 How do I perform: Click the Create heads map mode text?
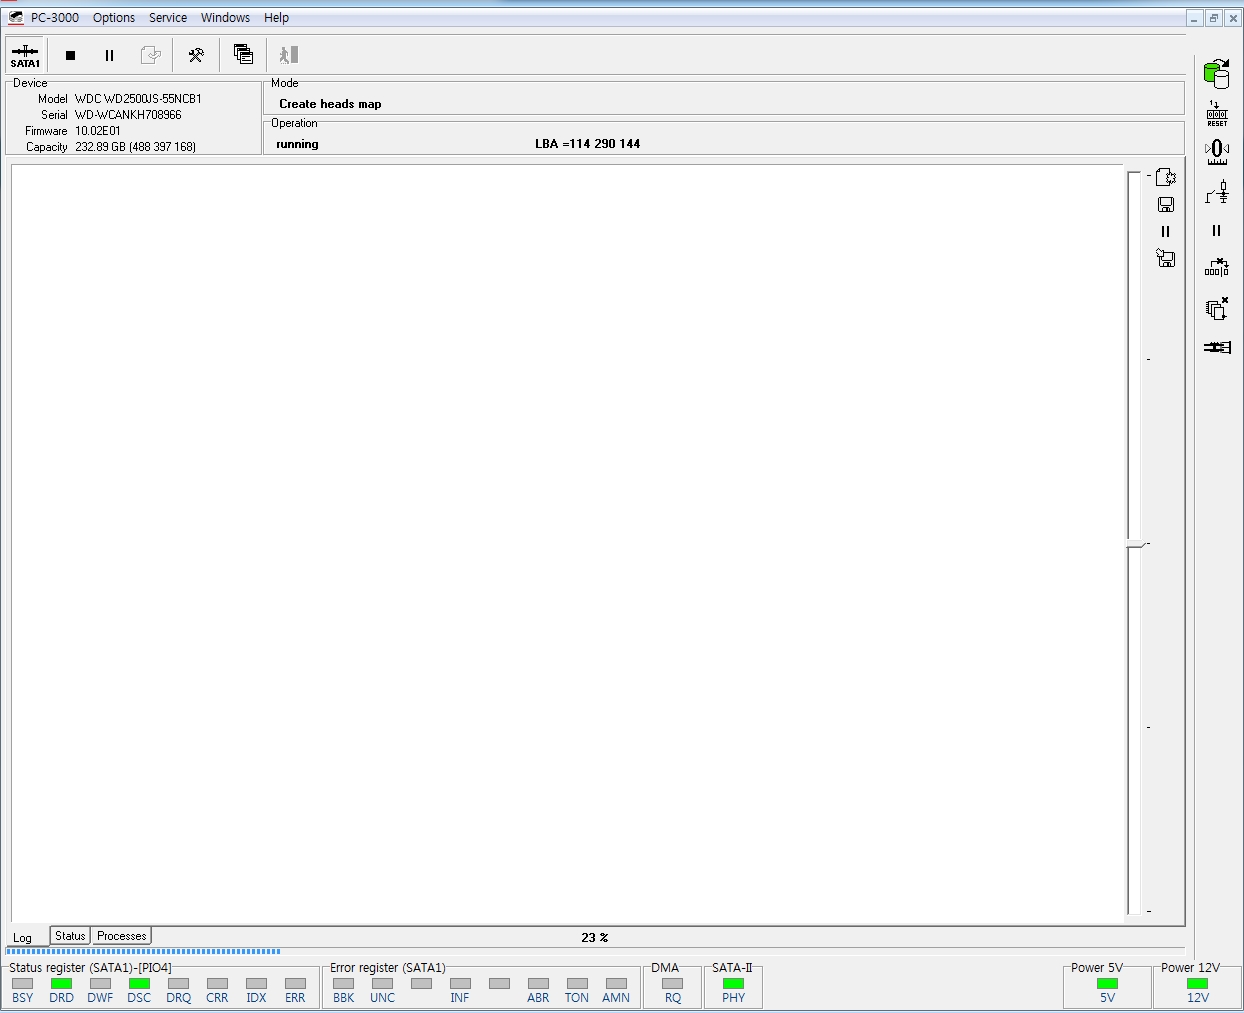coord(330,104)
